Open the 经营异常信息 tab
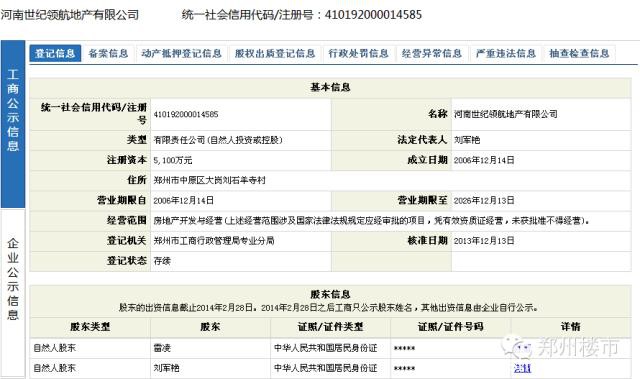640x379 pixels. 432,53
